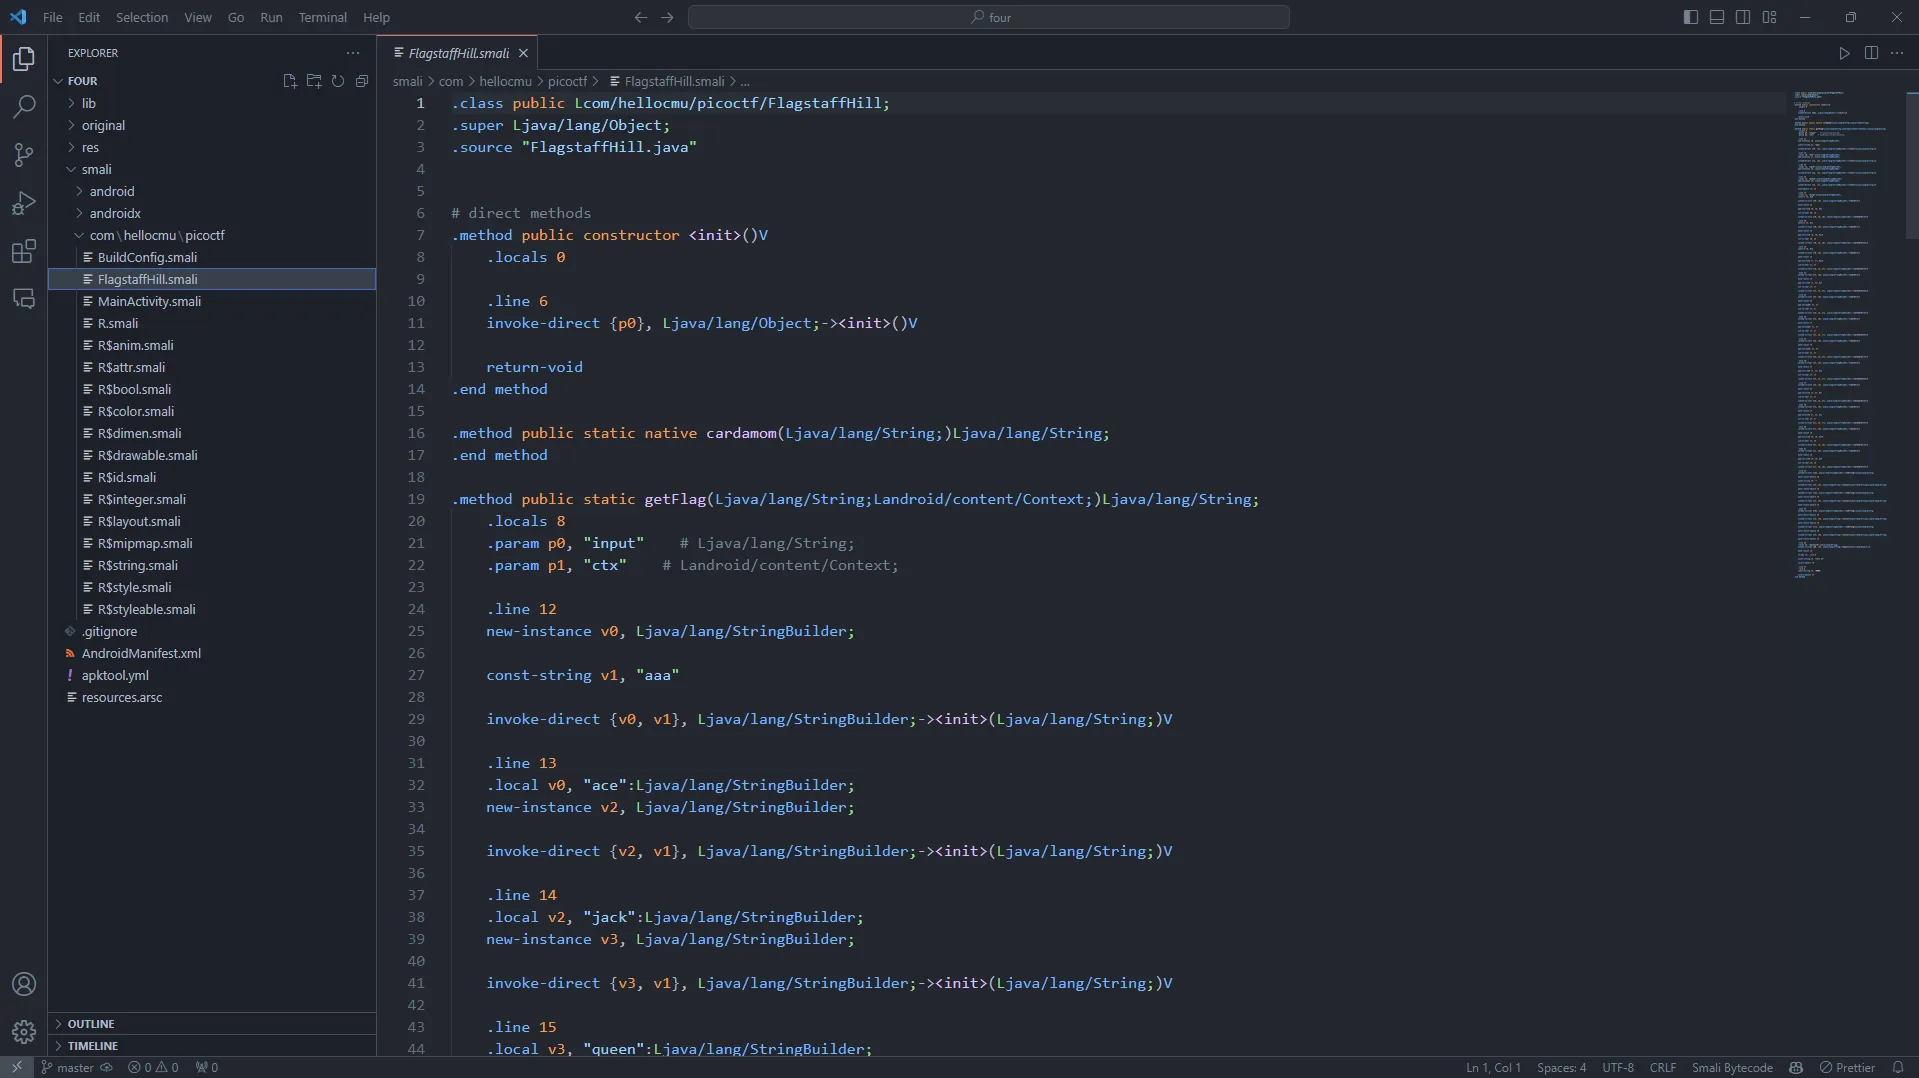Click the editor vertical scrollbar
This screenshot has width=1919, height=1078.
pyautogui.click(x=1912, y=165)
